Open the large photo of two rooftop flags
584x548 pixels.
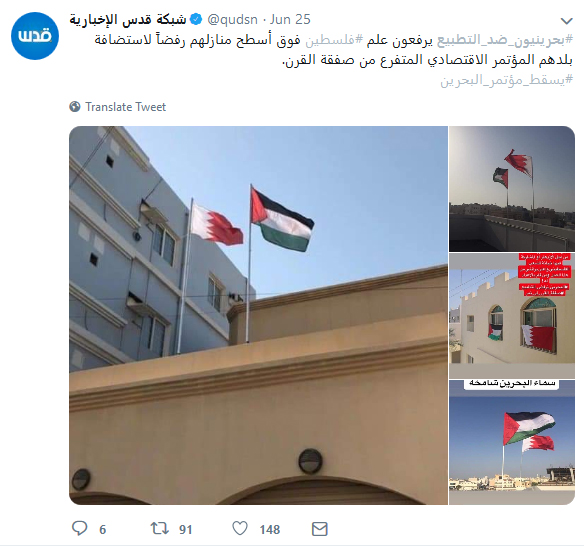258,315
